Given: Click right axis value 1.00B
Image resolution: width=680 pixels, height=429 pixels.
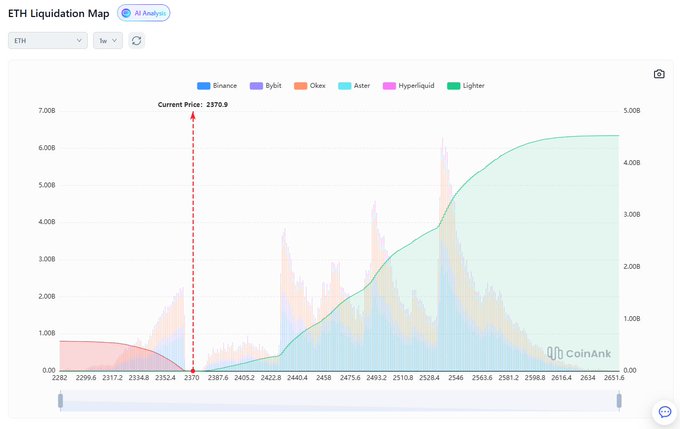Looking at the screenshot, I should [632, 318].
